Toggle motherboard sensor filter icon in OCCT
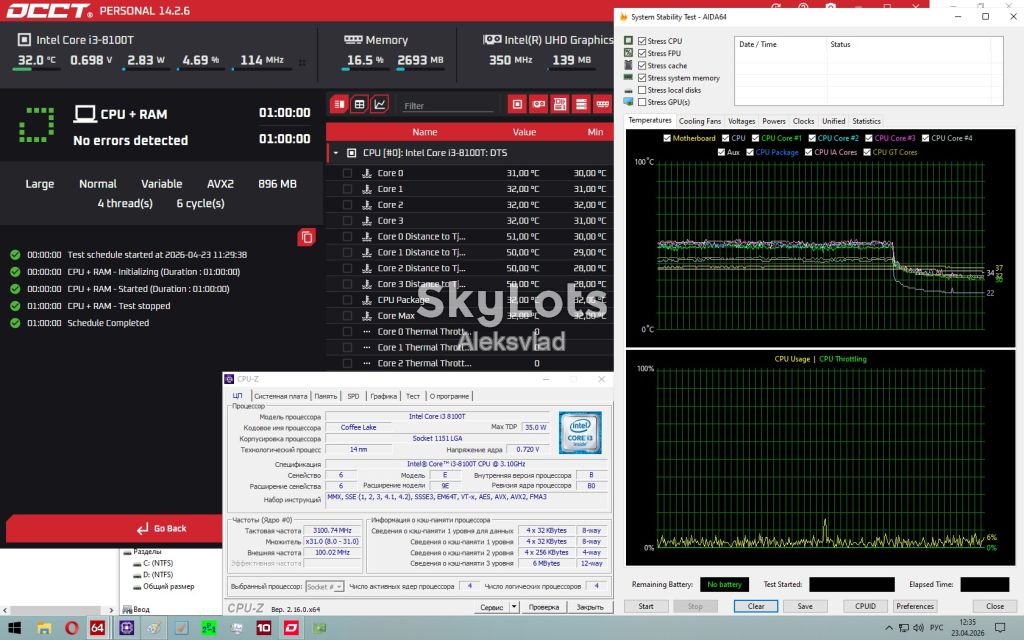The height and width of the screenshot is (640, 1024). tap(560, 104)
